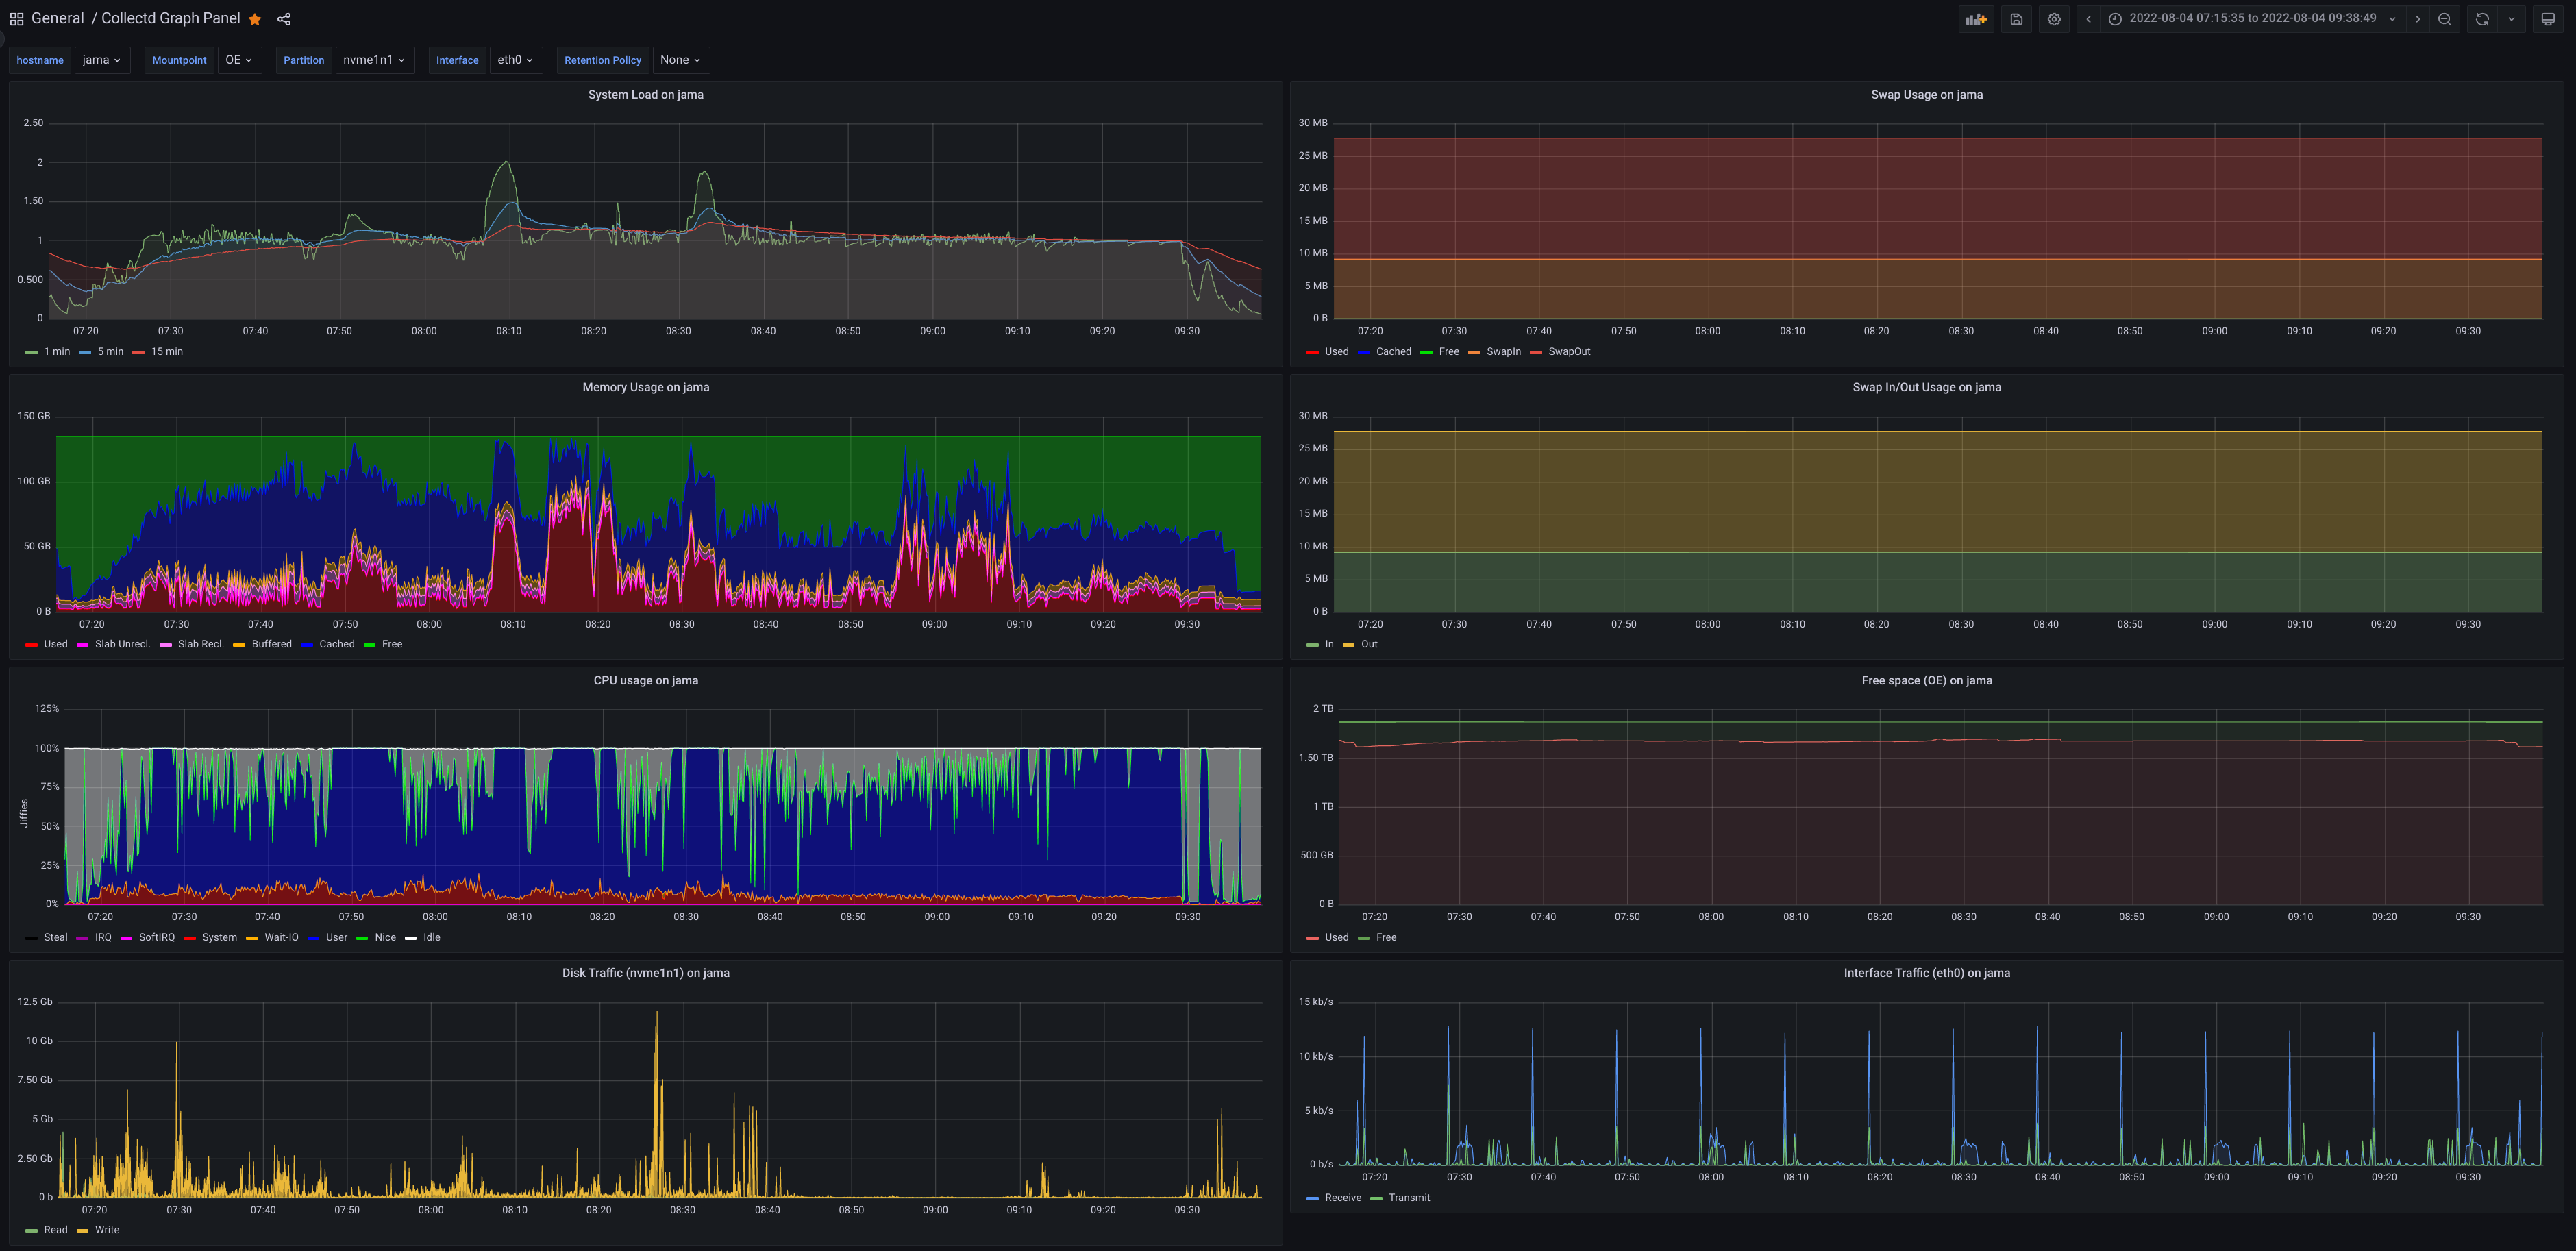Open CPU usage on jama panel title

[x=645, y=681]
